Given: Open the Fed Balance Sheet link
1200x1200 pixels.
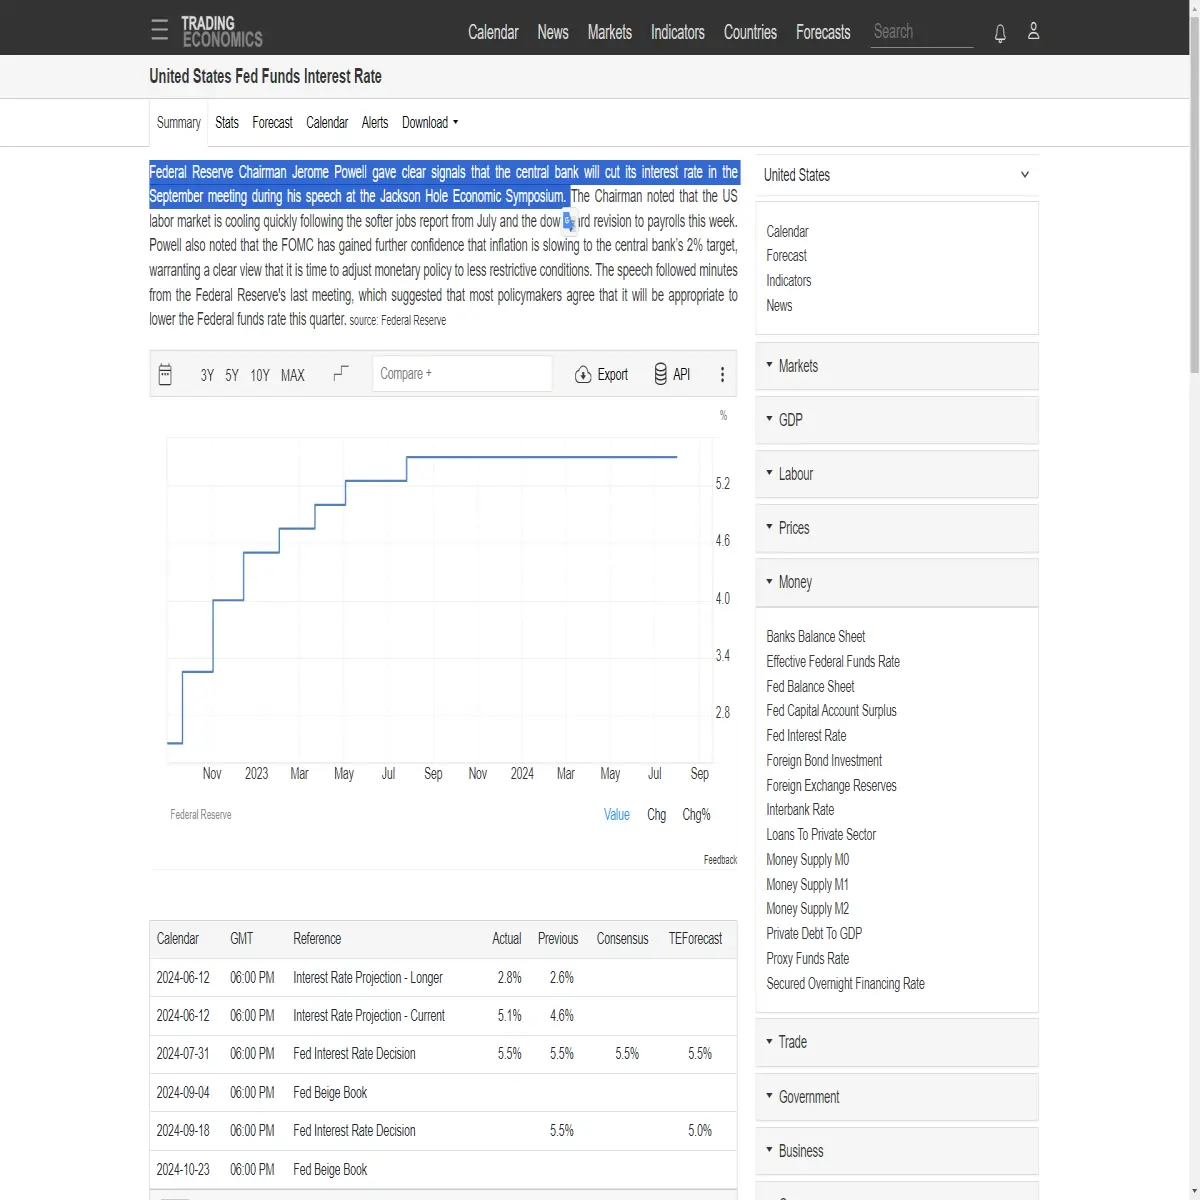Looking at the screenshot, I should click(810, 687).
